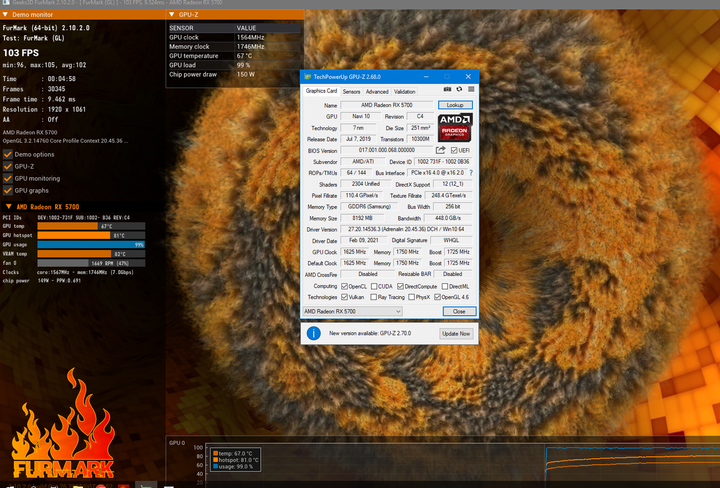Click the Chip power draw 150 W row

pyautogui.click(x=235, y=74)
